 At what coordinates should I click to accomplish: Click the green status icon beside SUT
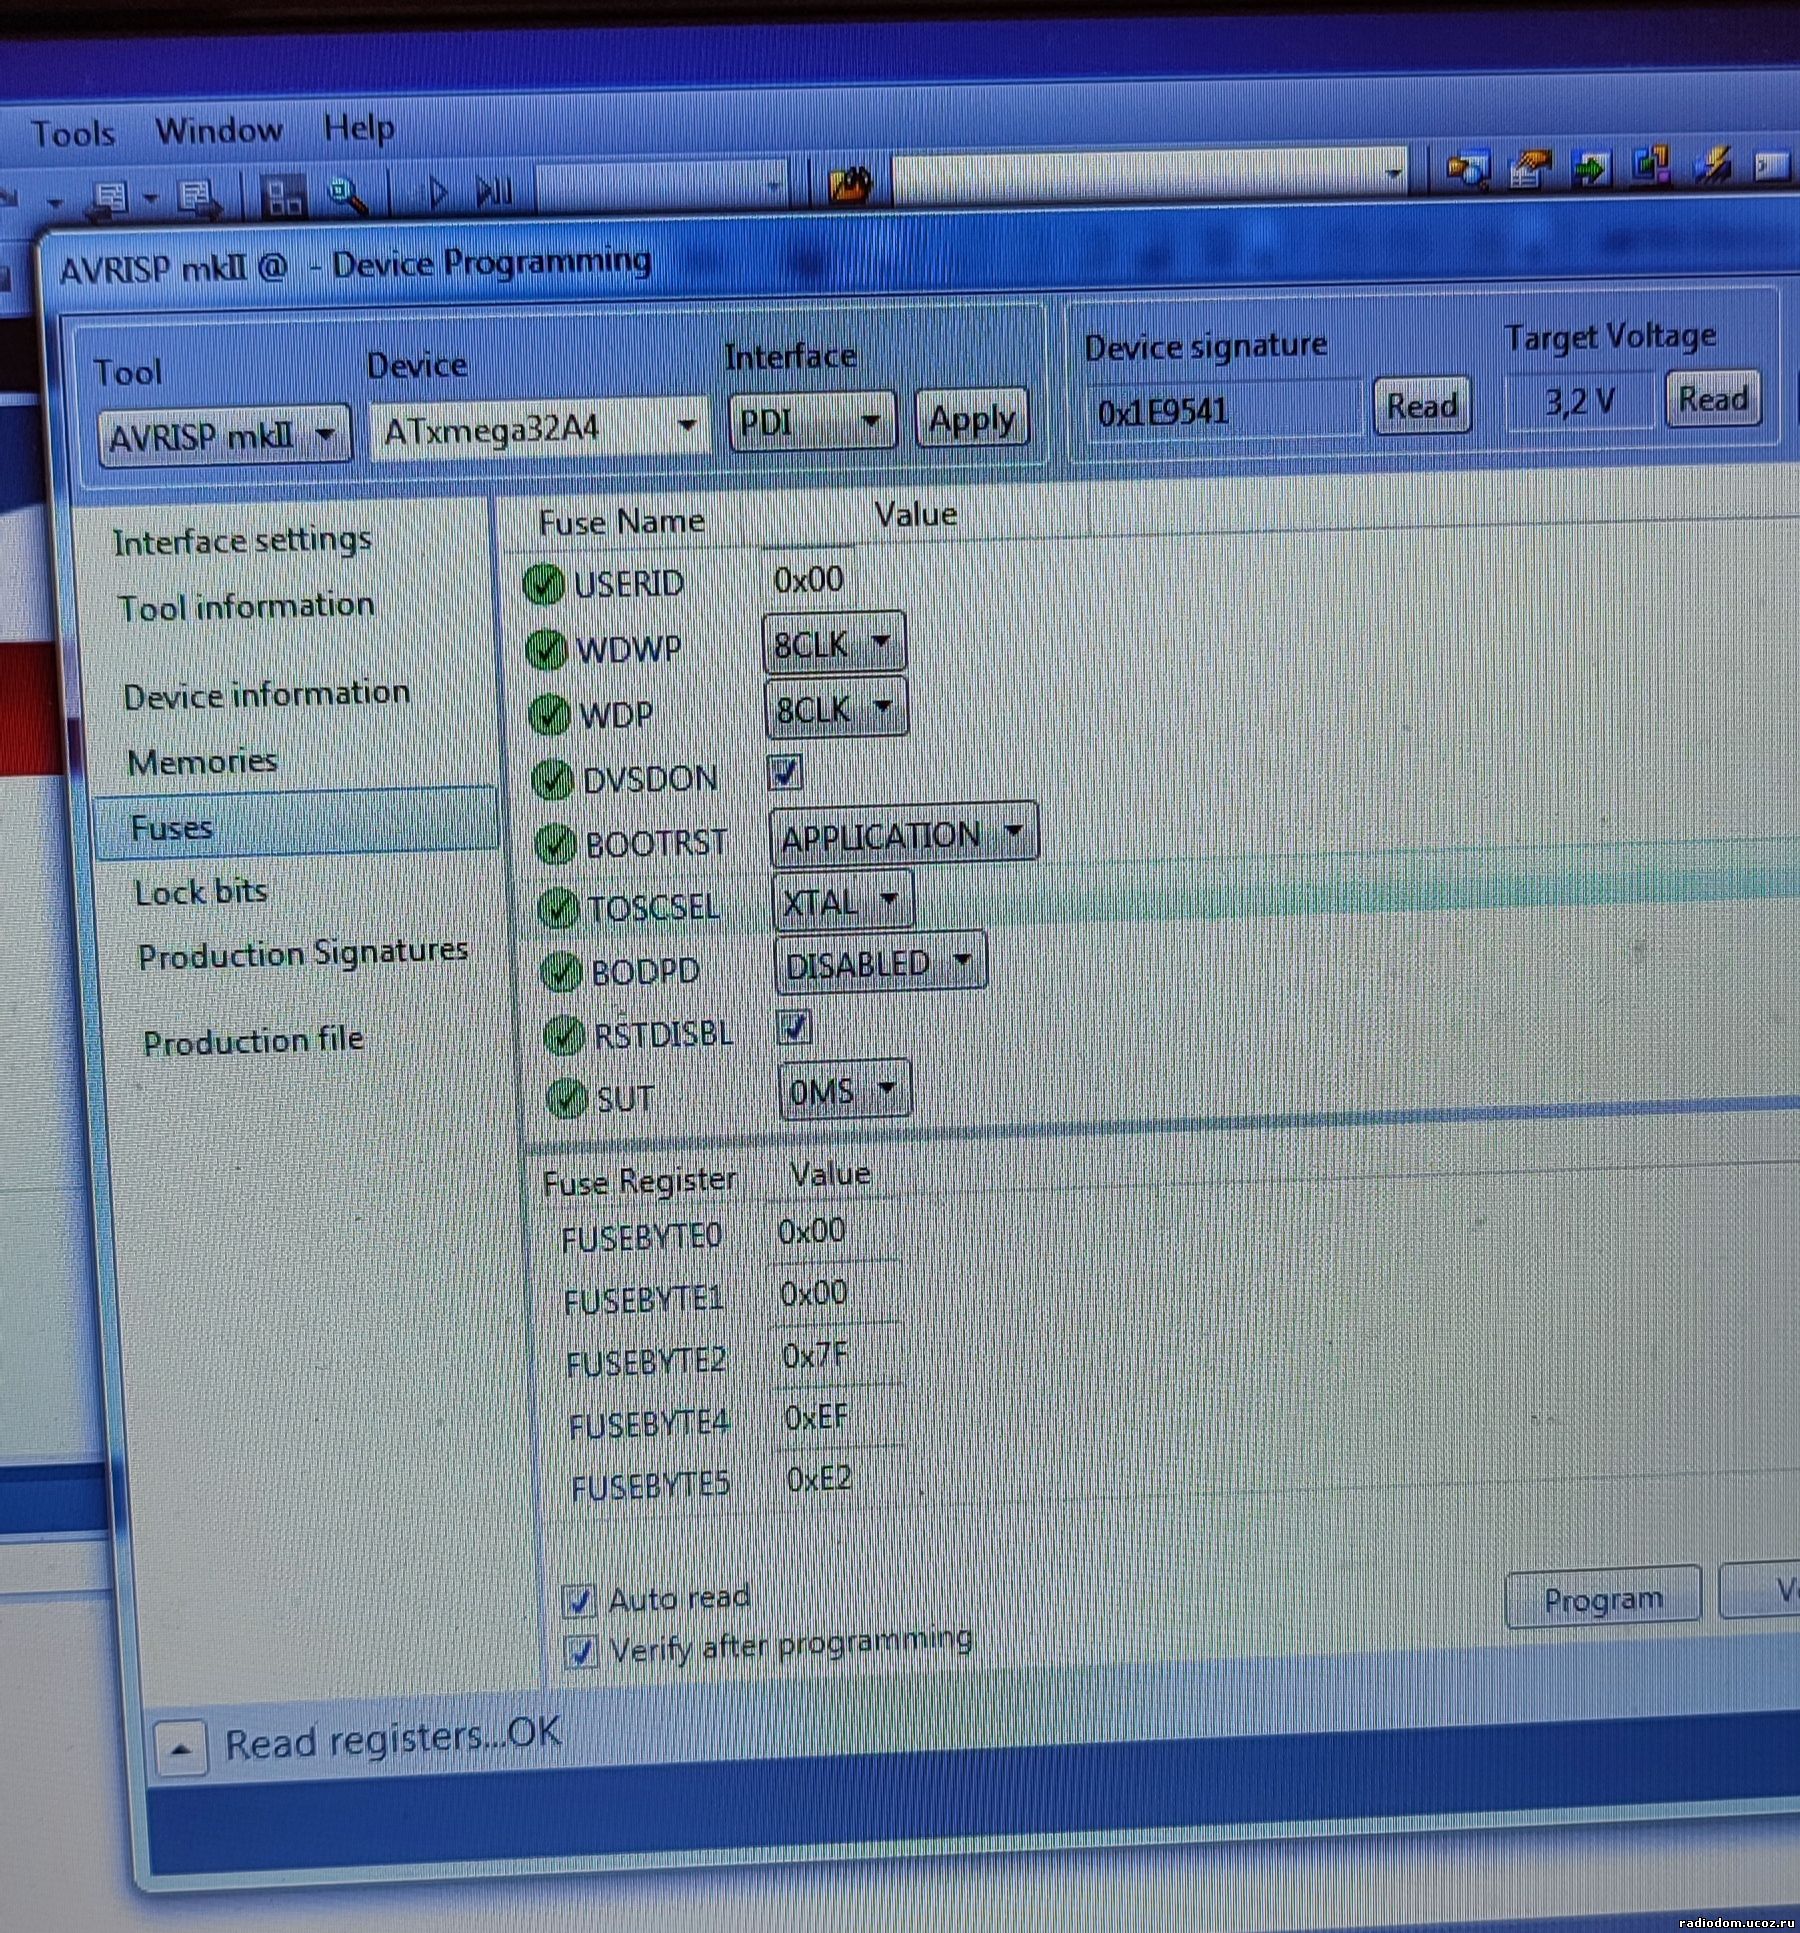point(567,1098)
